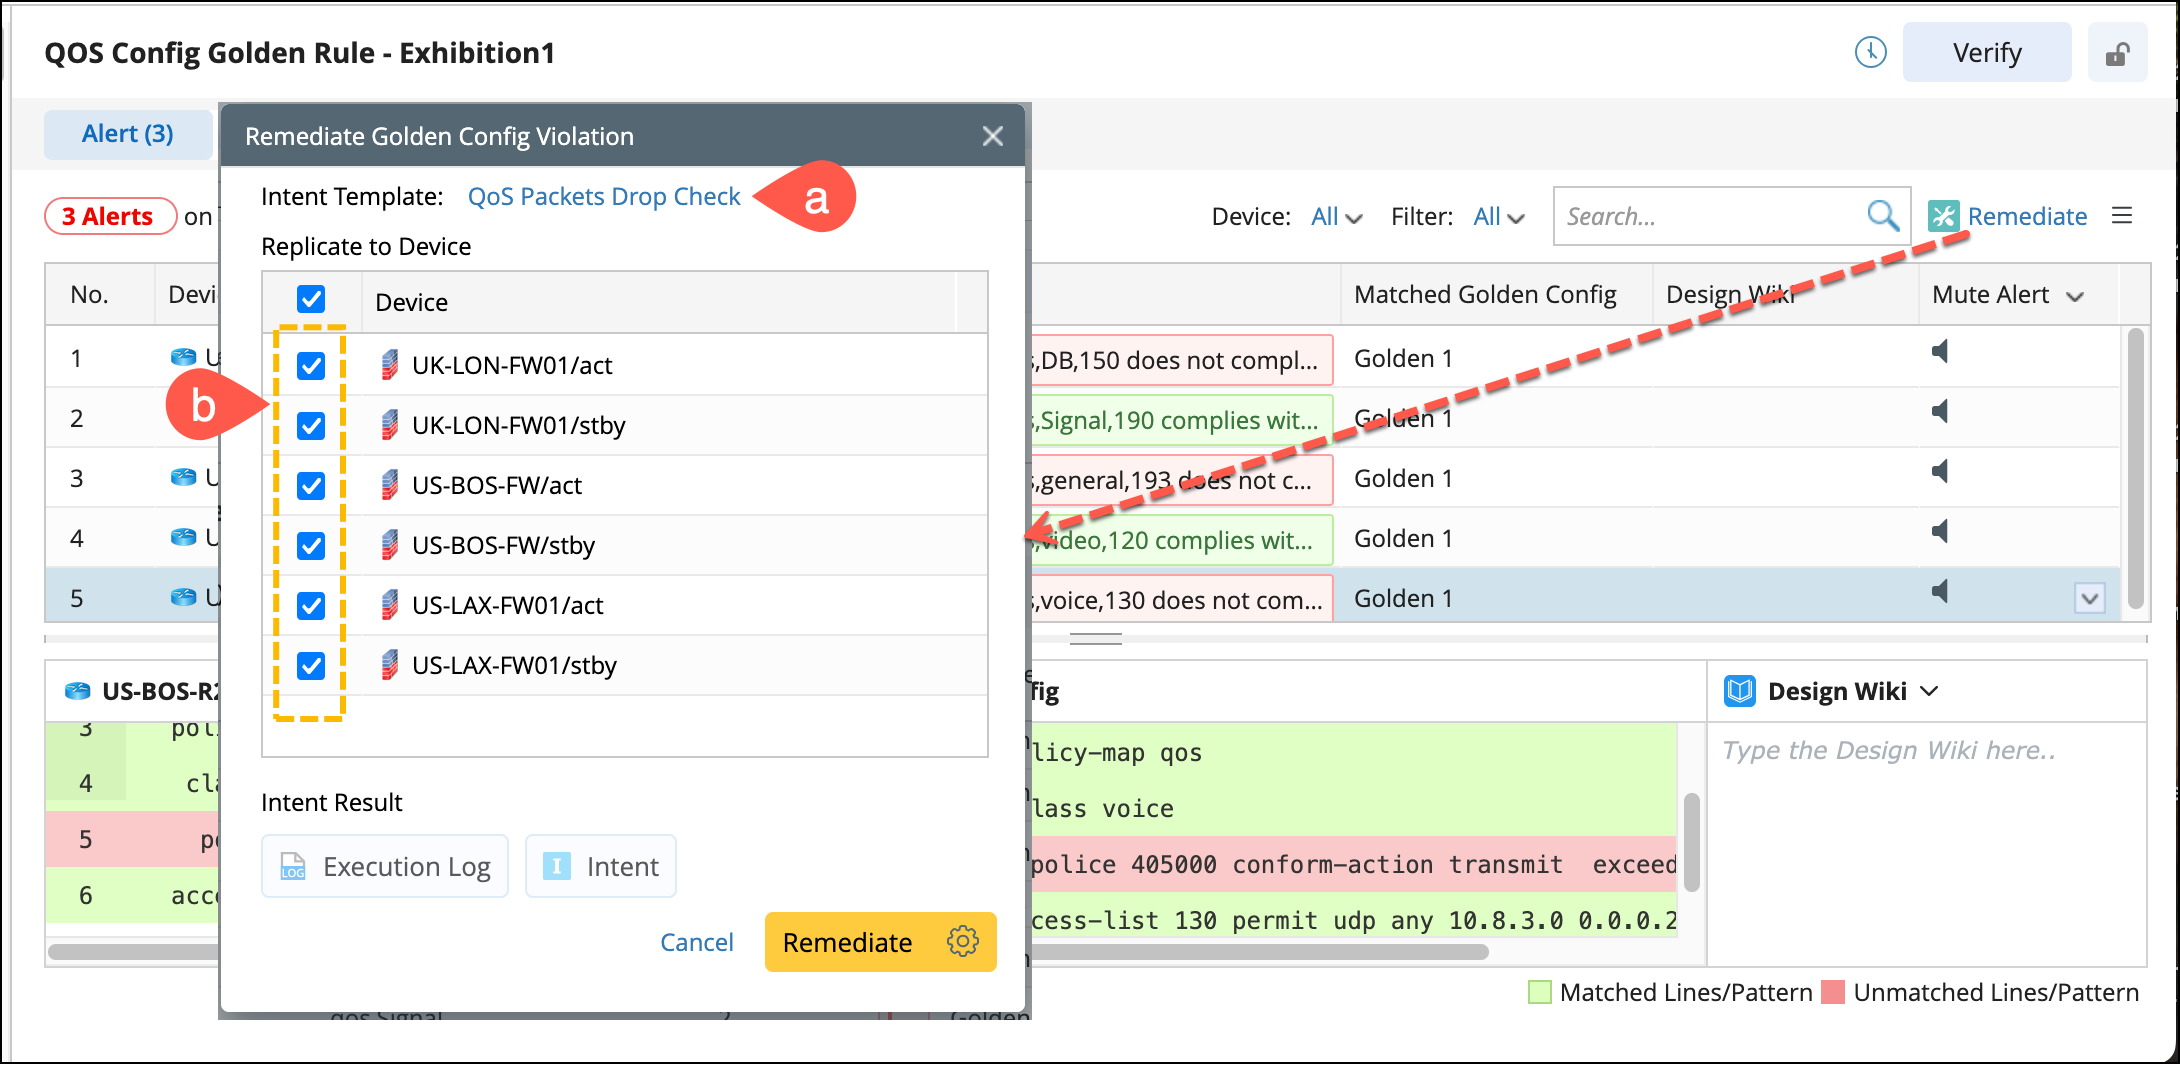Click the Design Wiki book icon
Image resolution: width=2180 pixels, height=1066 pixels.
click(1740, 691)
